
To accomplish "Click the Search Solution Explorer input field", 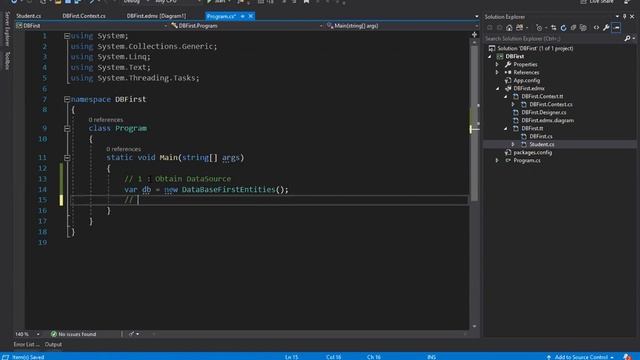I will (x=553, y=38).
